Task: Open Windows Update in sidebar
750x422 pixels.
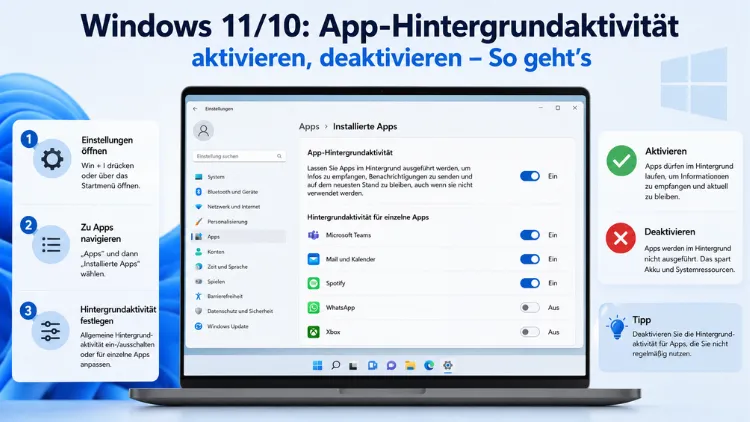Action: [x=239, y=326]
